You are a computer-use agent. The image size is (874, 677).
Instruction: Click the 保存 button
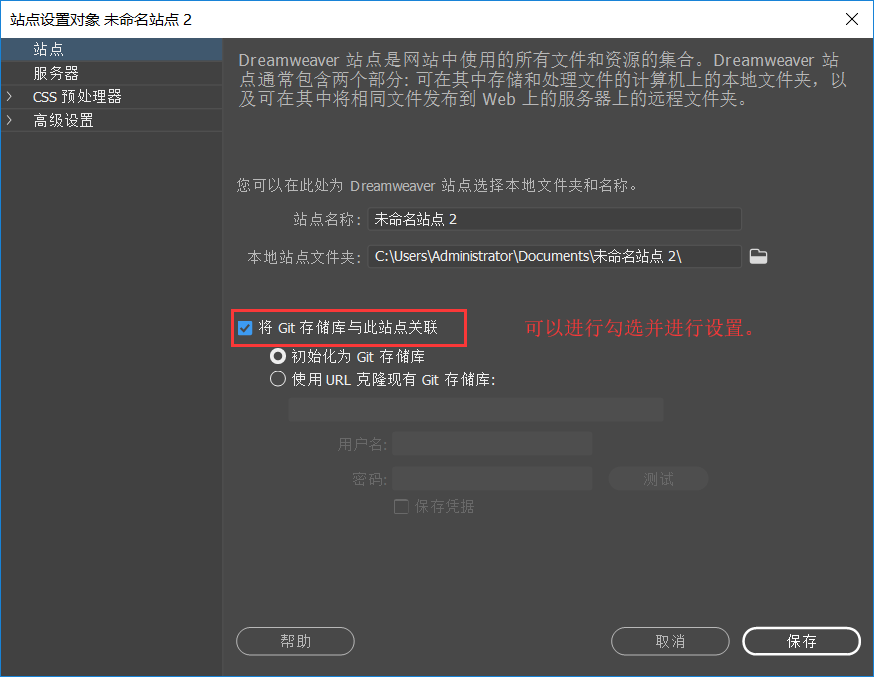tap(802, 641)
